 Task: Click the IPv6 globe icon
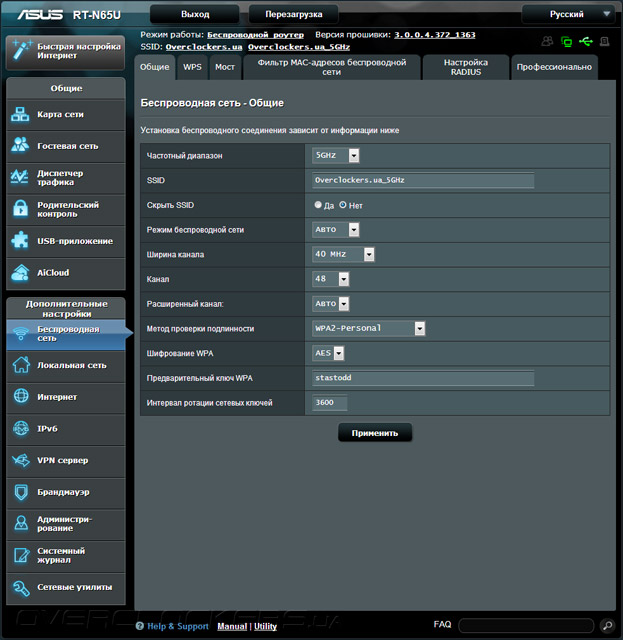point(21,428)
